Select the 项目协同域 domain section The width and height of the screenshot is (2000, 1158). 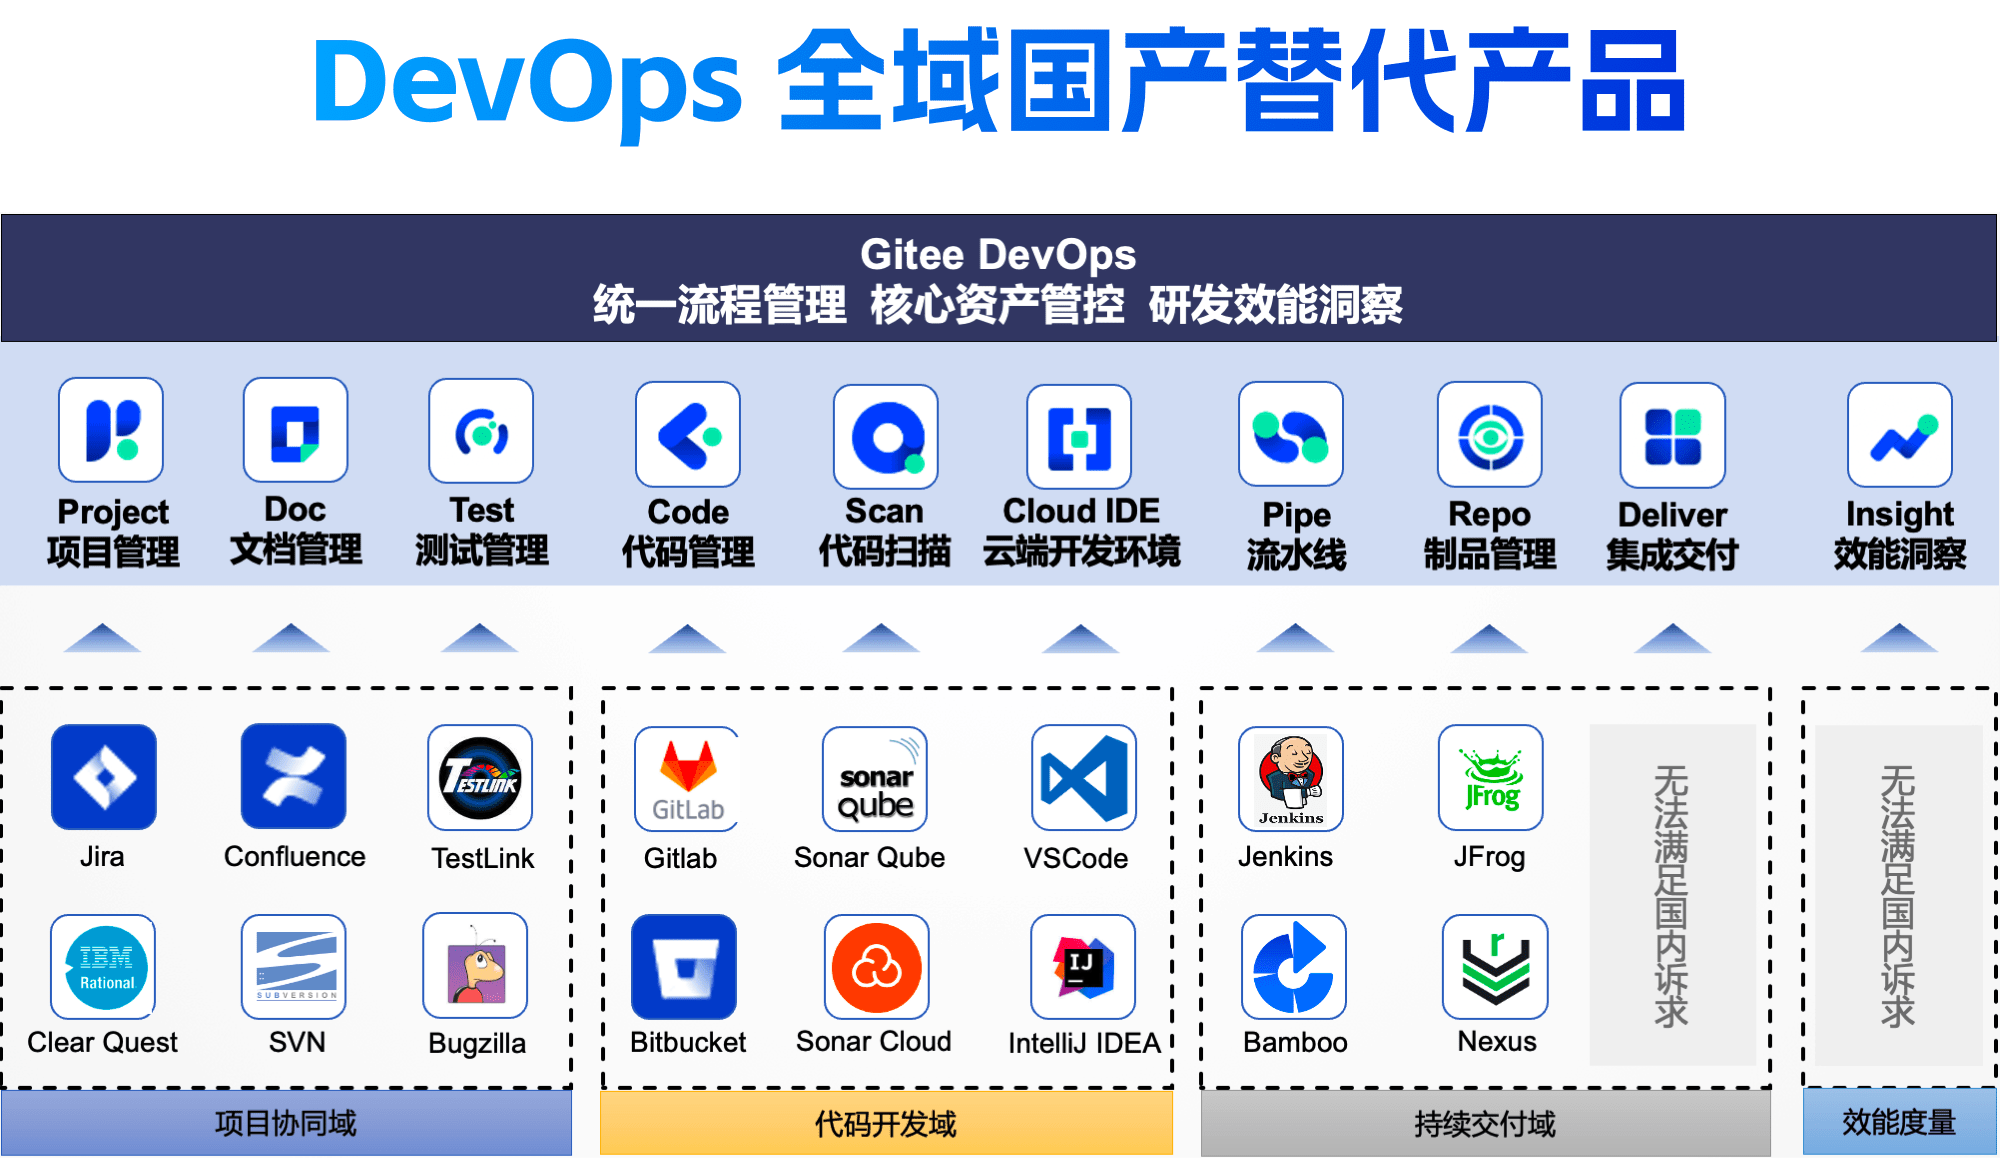point(276,1124)
